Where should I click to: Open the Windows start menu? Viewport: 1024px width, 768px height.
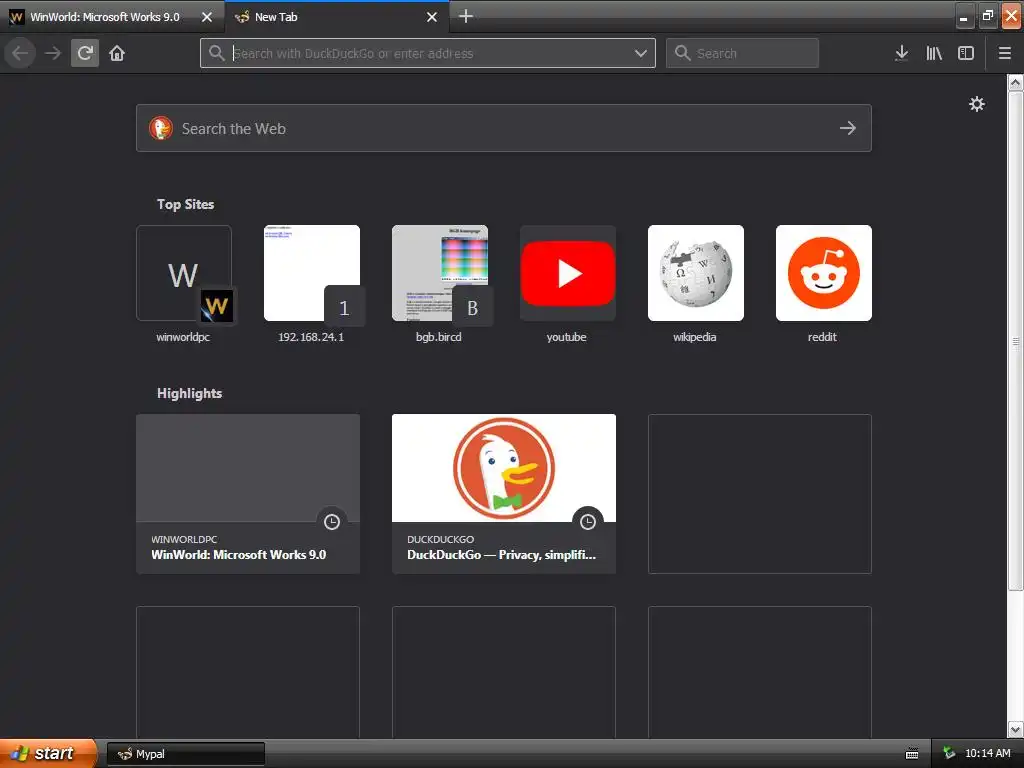pos(48,754)
